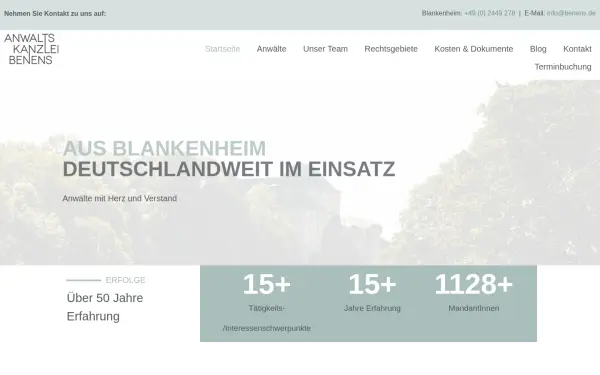Visit the Blog page
Screen dimensions: 600x375
point(538,49)
